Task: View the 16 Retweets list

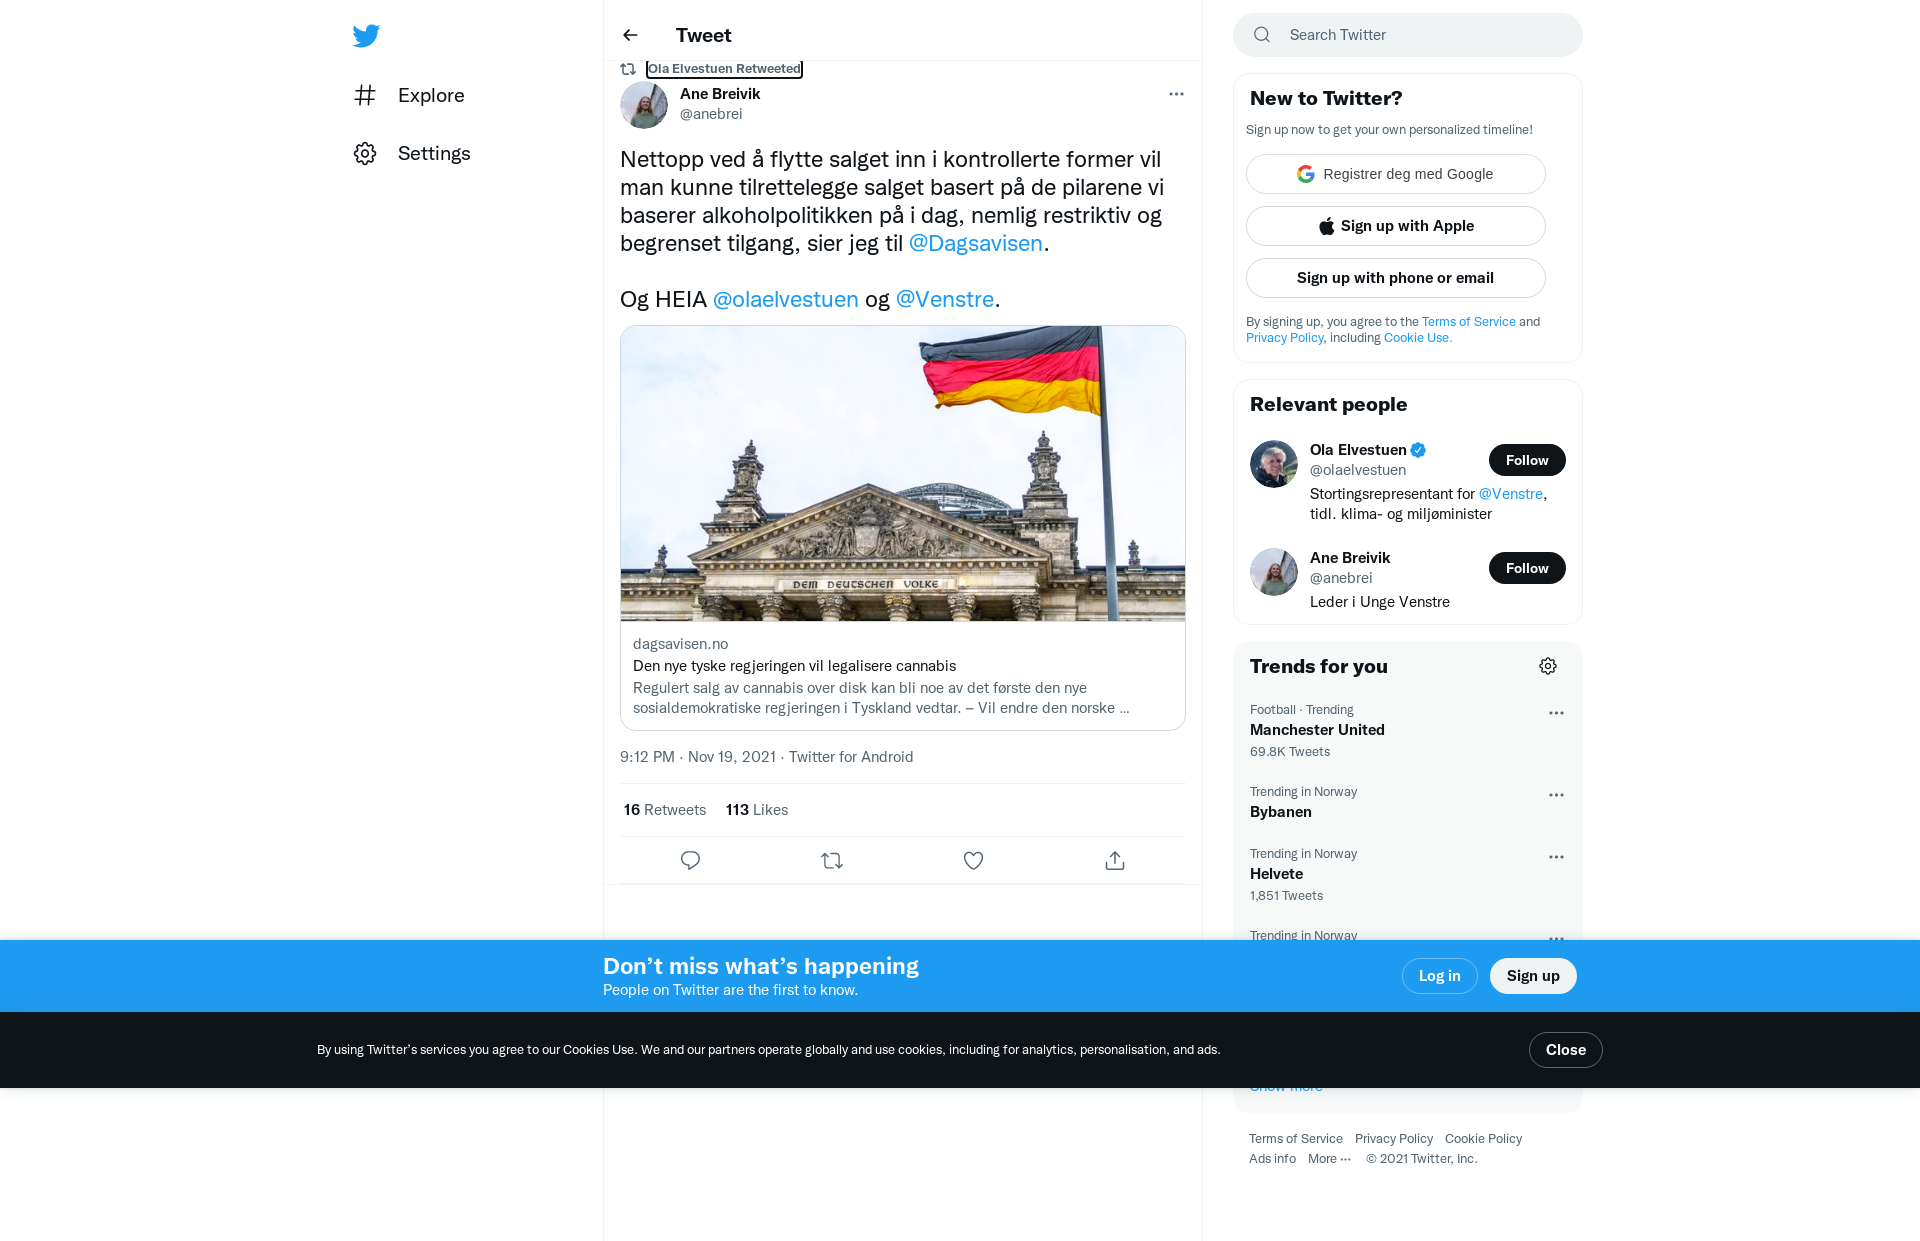Action: pyautogui.click(x=665, y=810)
